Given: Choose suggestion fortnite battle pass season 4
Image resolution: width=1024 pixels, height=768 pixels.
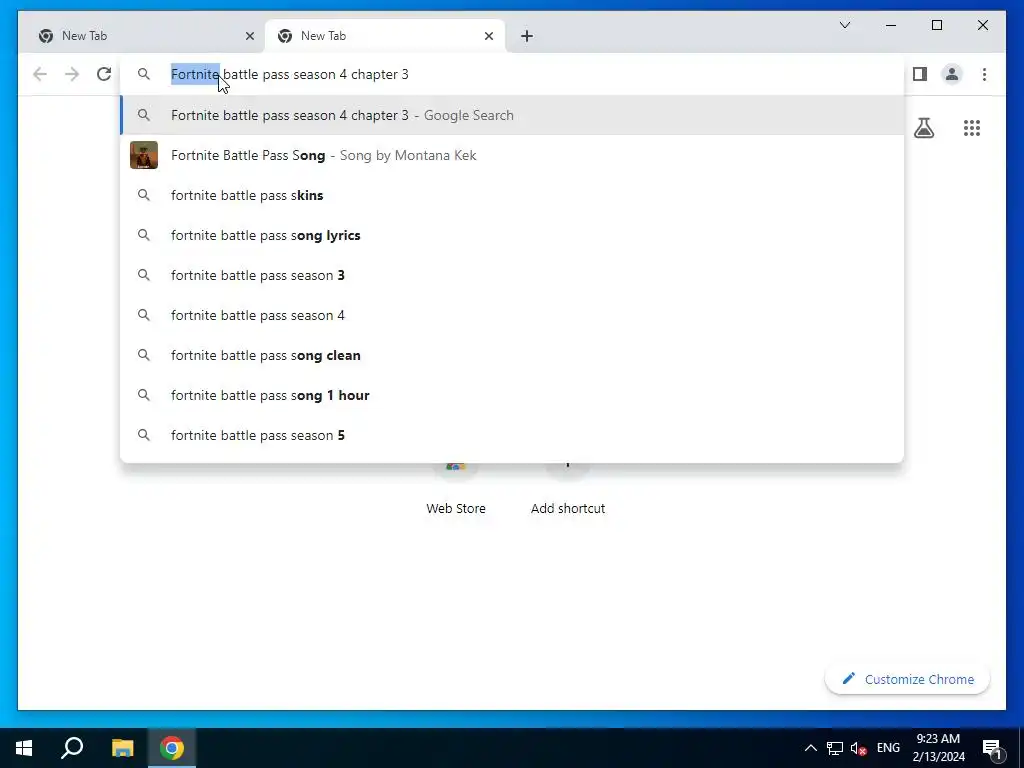Looking at the screenshot, I should 513,315.
